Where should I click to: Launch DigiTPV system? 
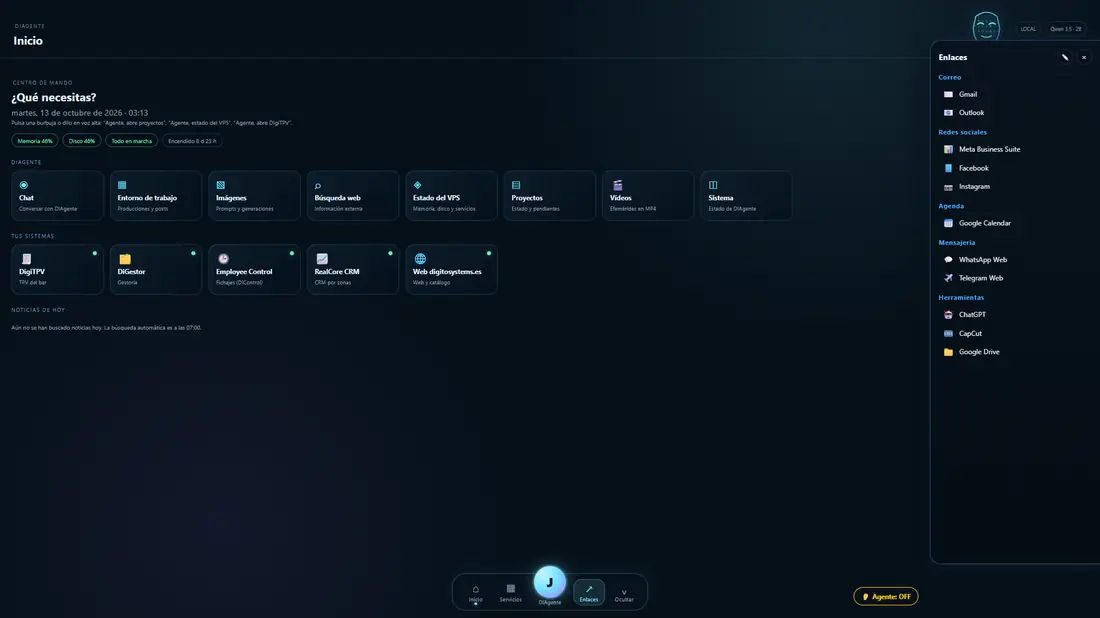[x=58, y=269]
